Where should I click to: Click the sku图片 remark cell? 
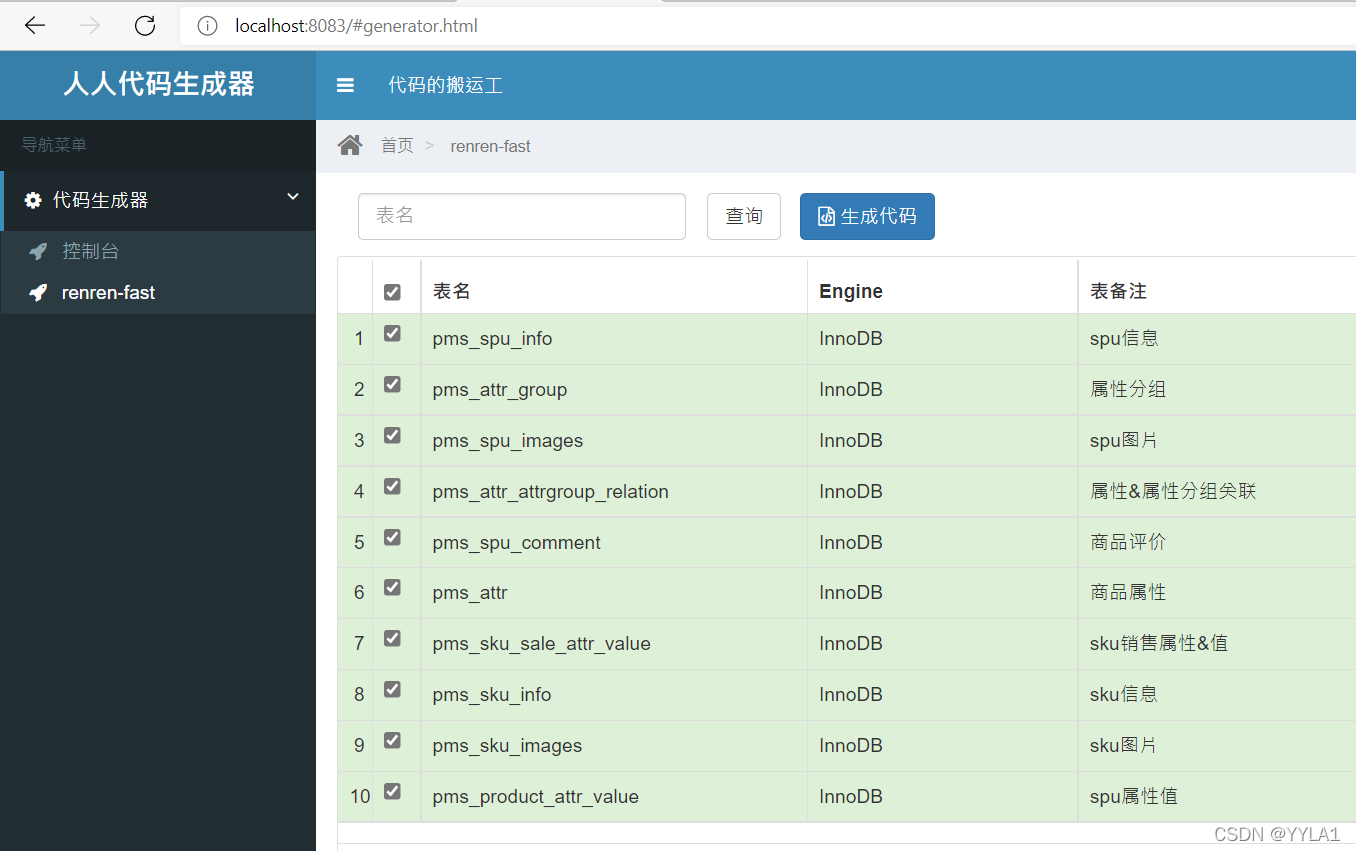[1217, 746]
